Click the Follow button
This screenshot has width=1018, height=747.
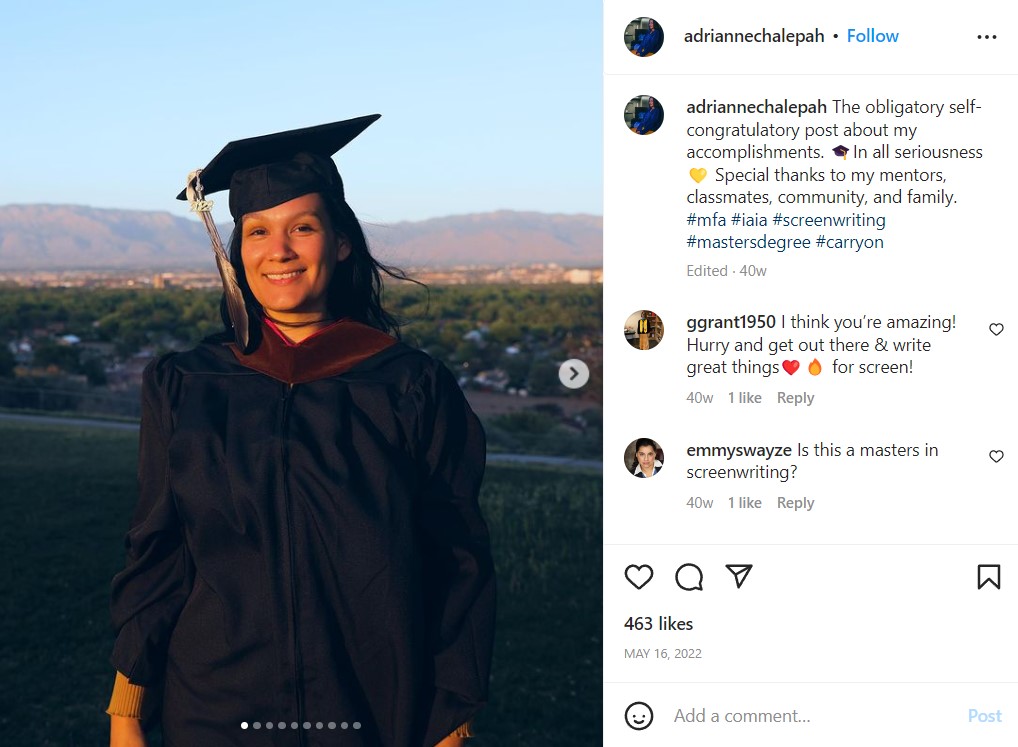click(872, 36)
